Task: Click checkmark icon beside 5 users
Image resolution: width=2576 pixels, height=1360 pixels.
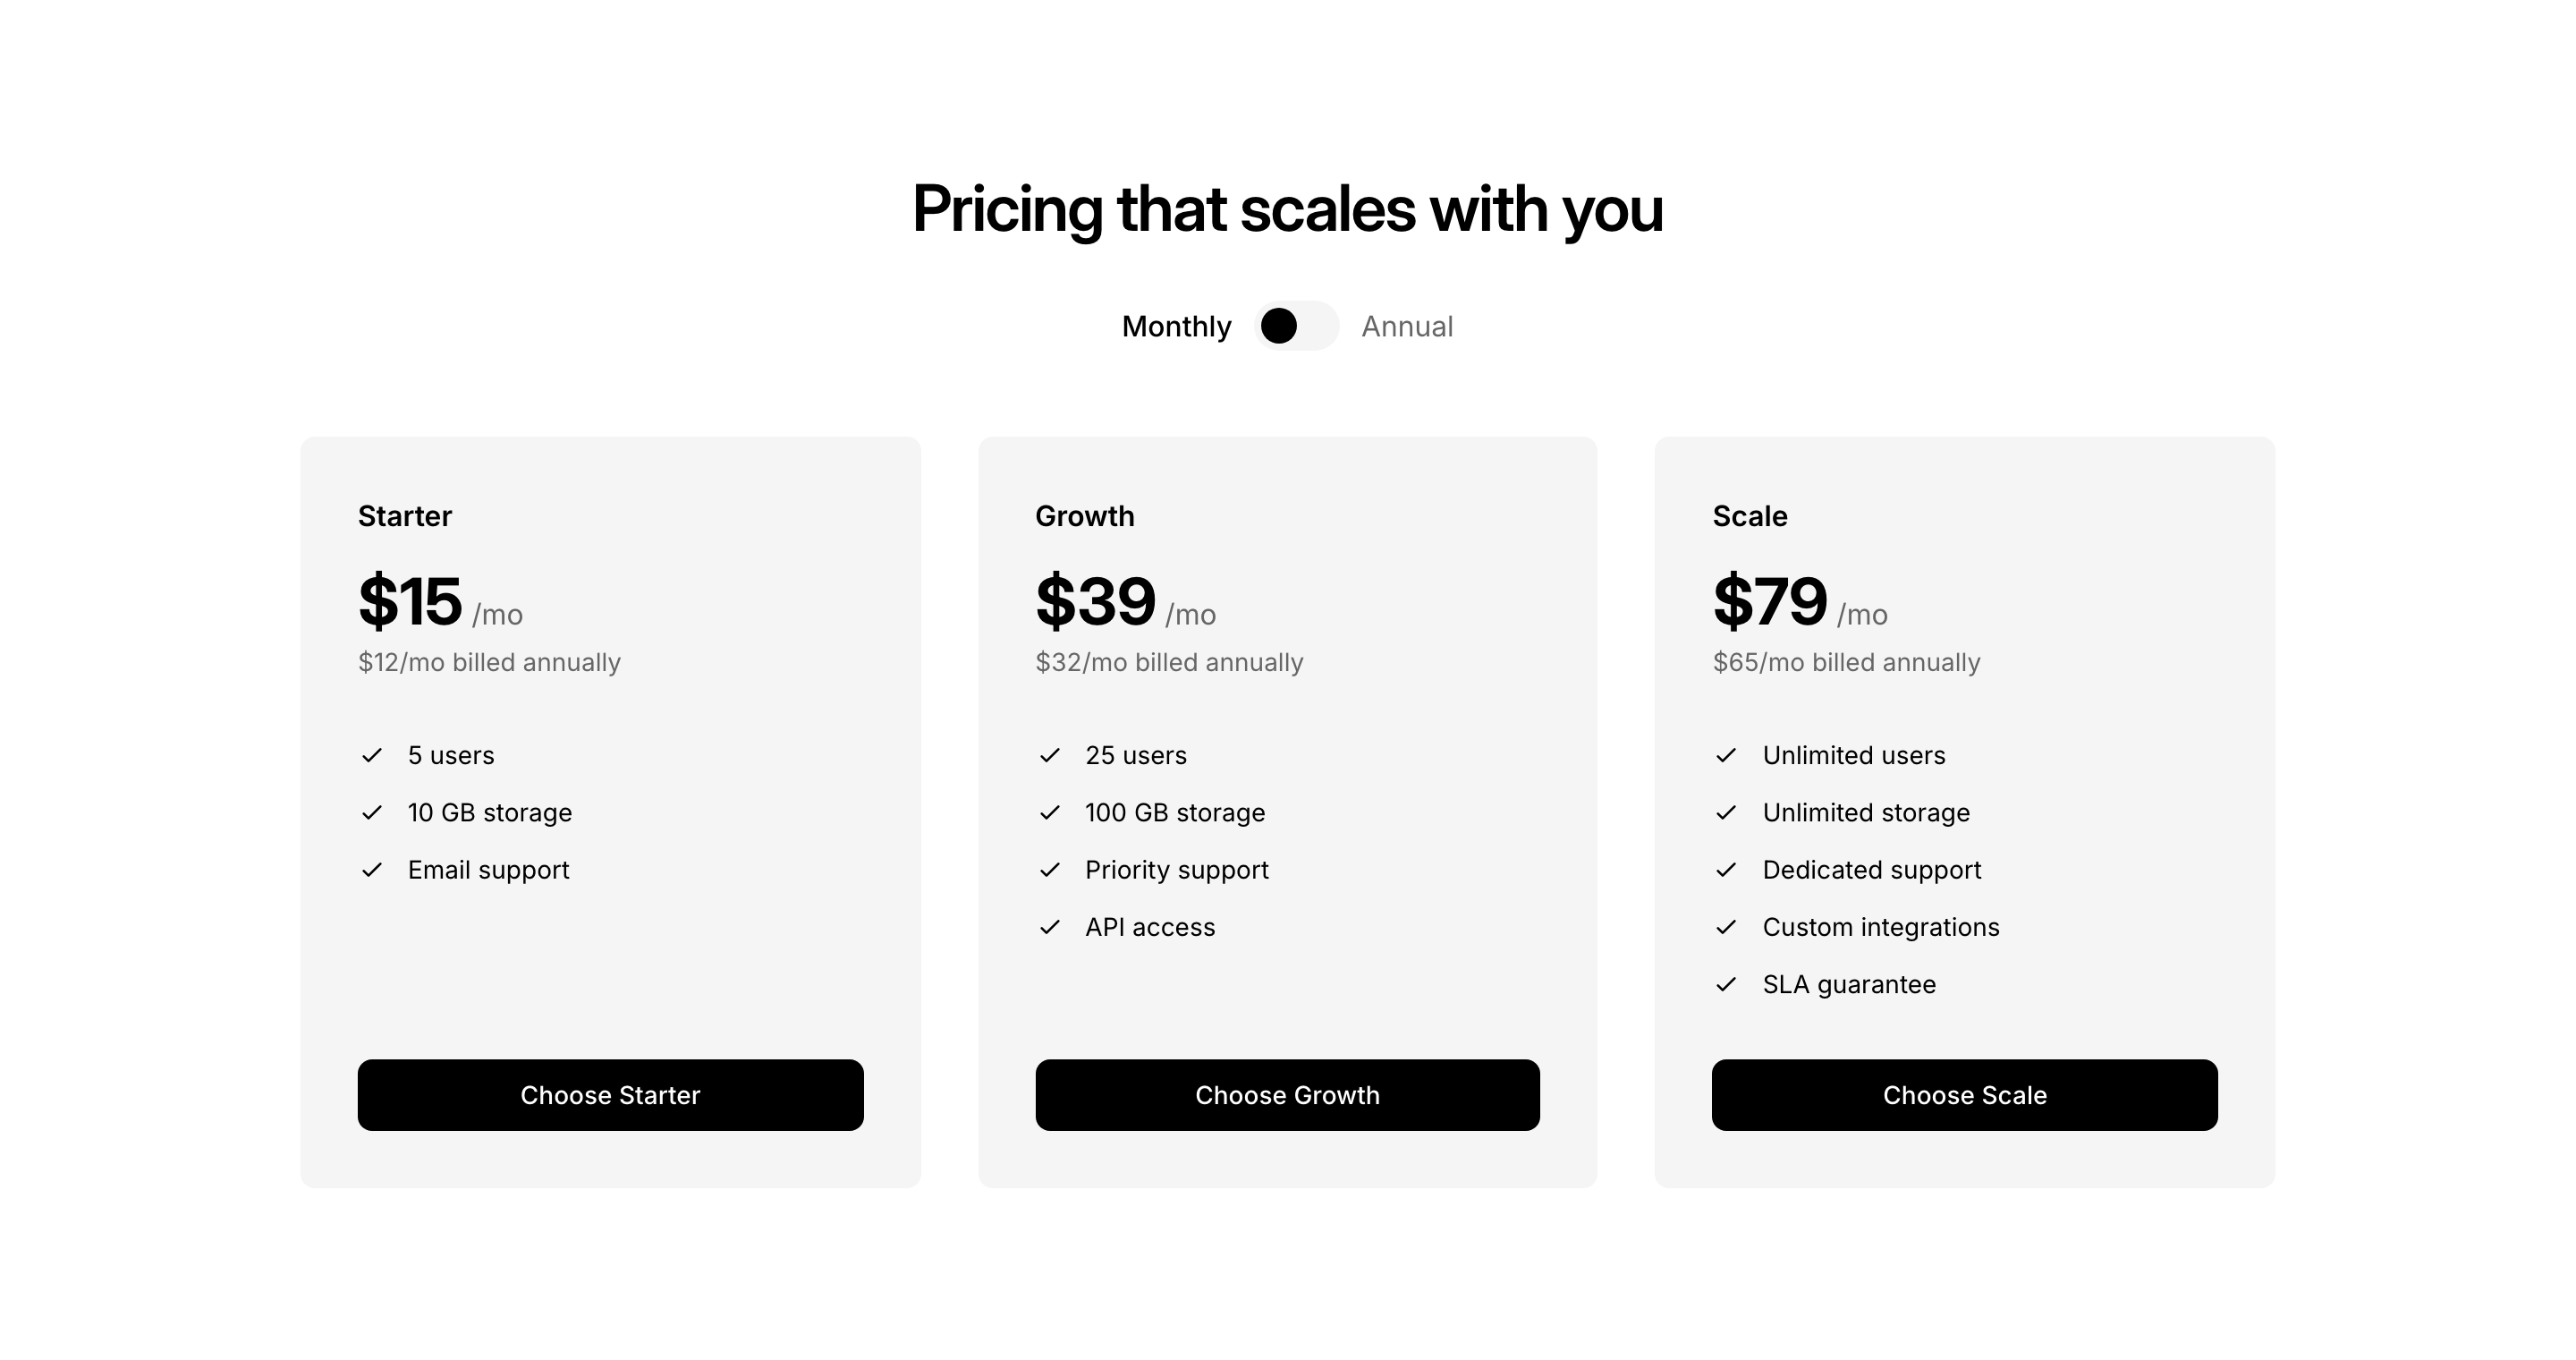Action: click(372, 756)
